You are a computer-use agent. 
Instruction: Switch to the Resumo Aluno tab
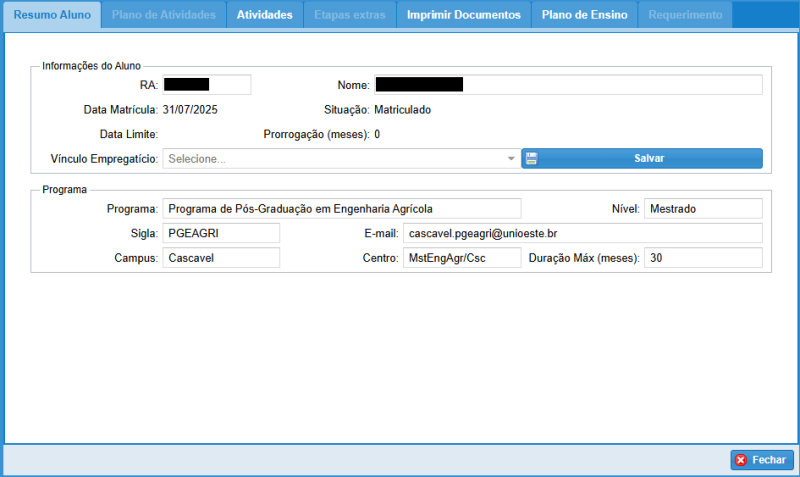coord(52,15)
